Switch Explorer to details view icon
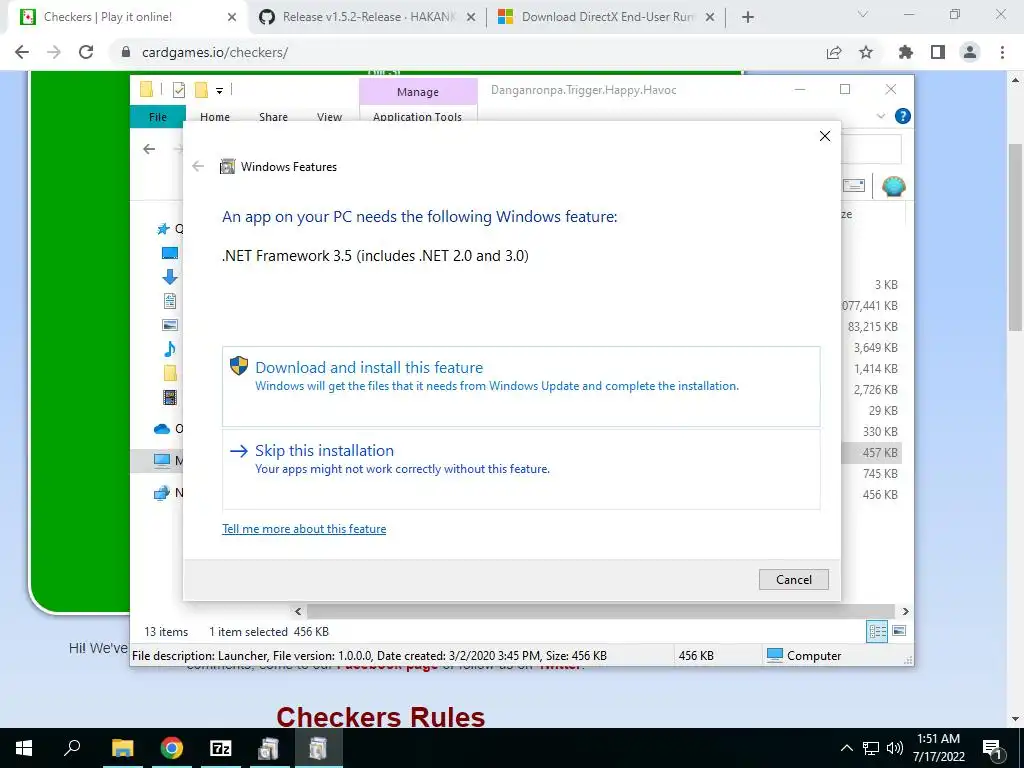This screenshot has height=768, width=1024. [878, 631]
